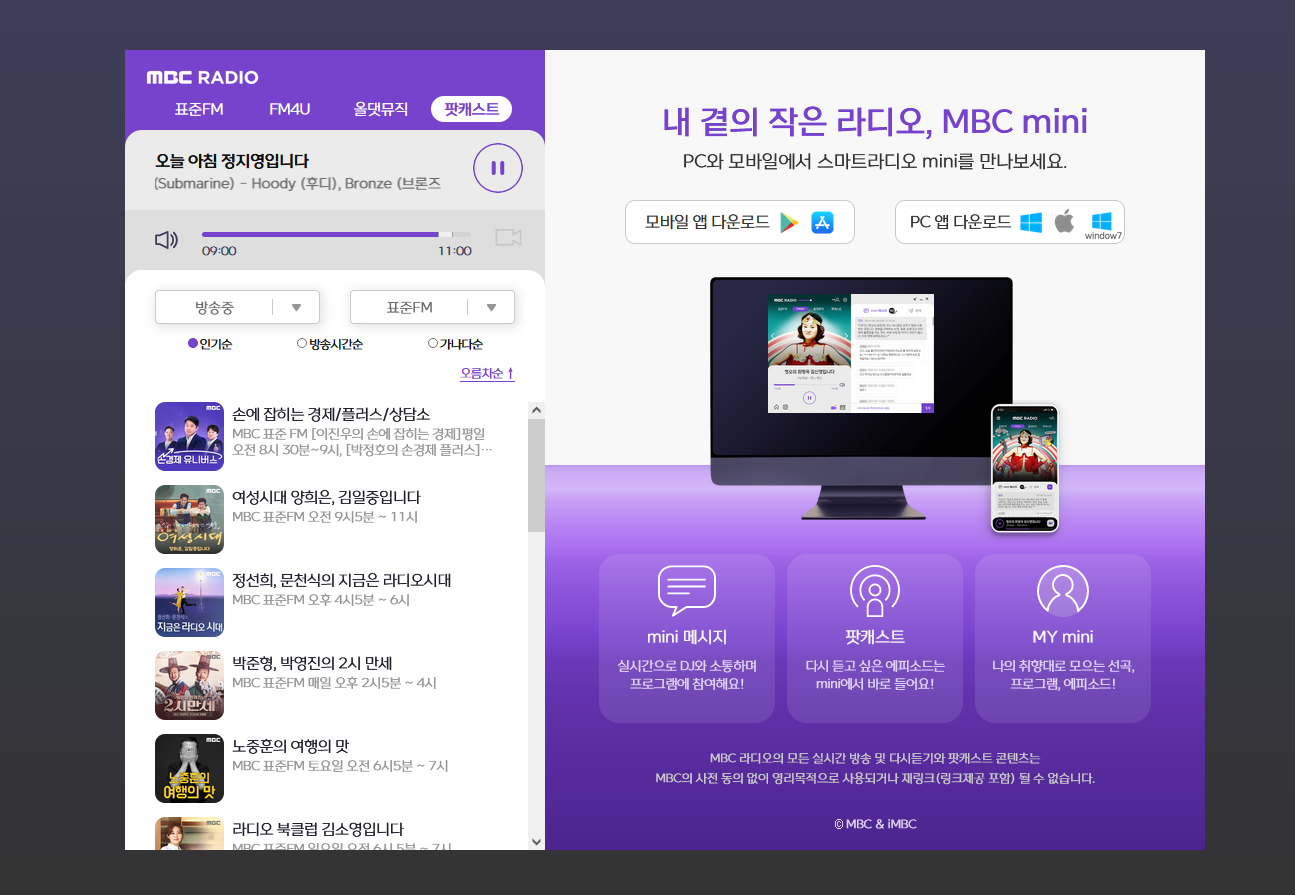Click the MY mini profile icon

1063,591
